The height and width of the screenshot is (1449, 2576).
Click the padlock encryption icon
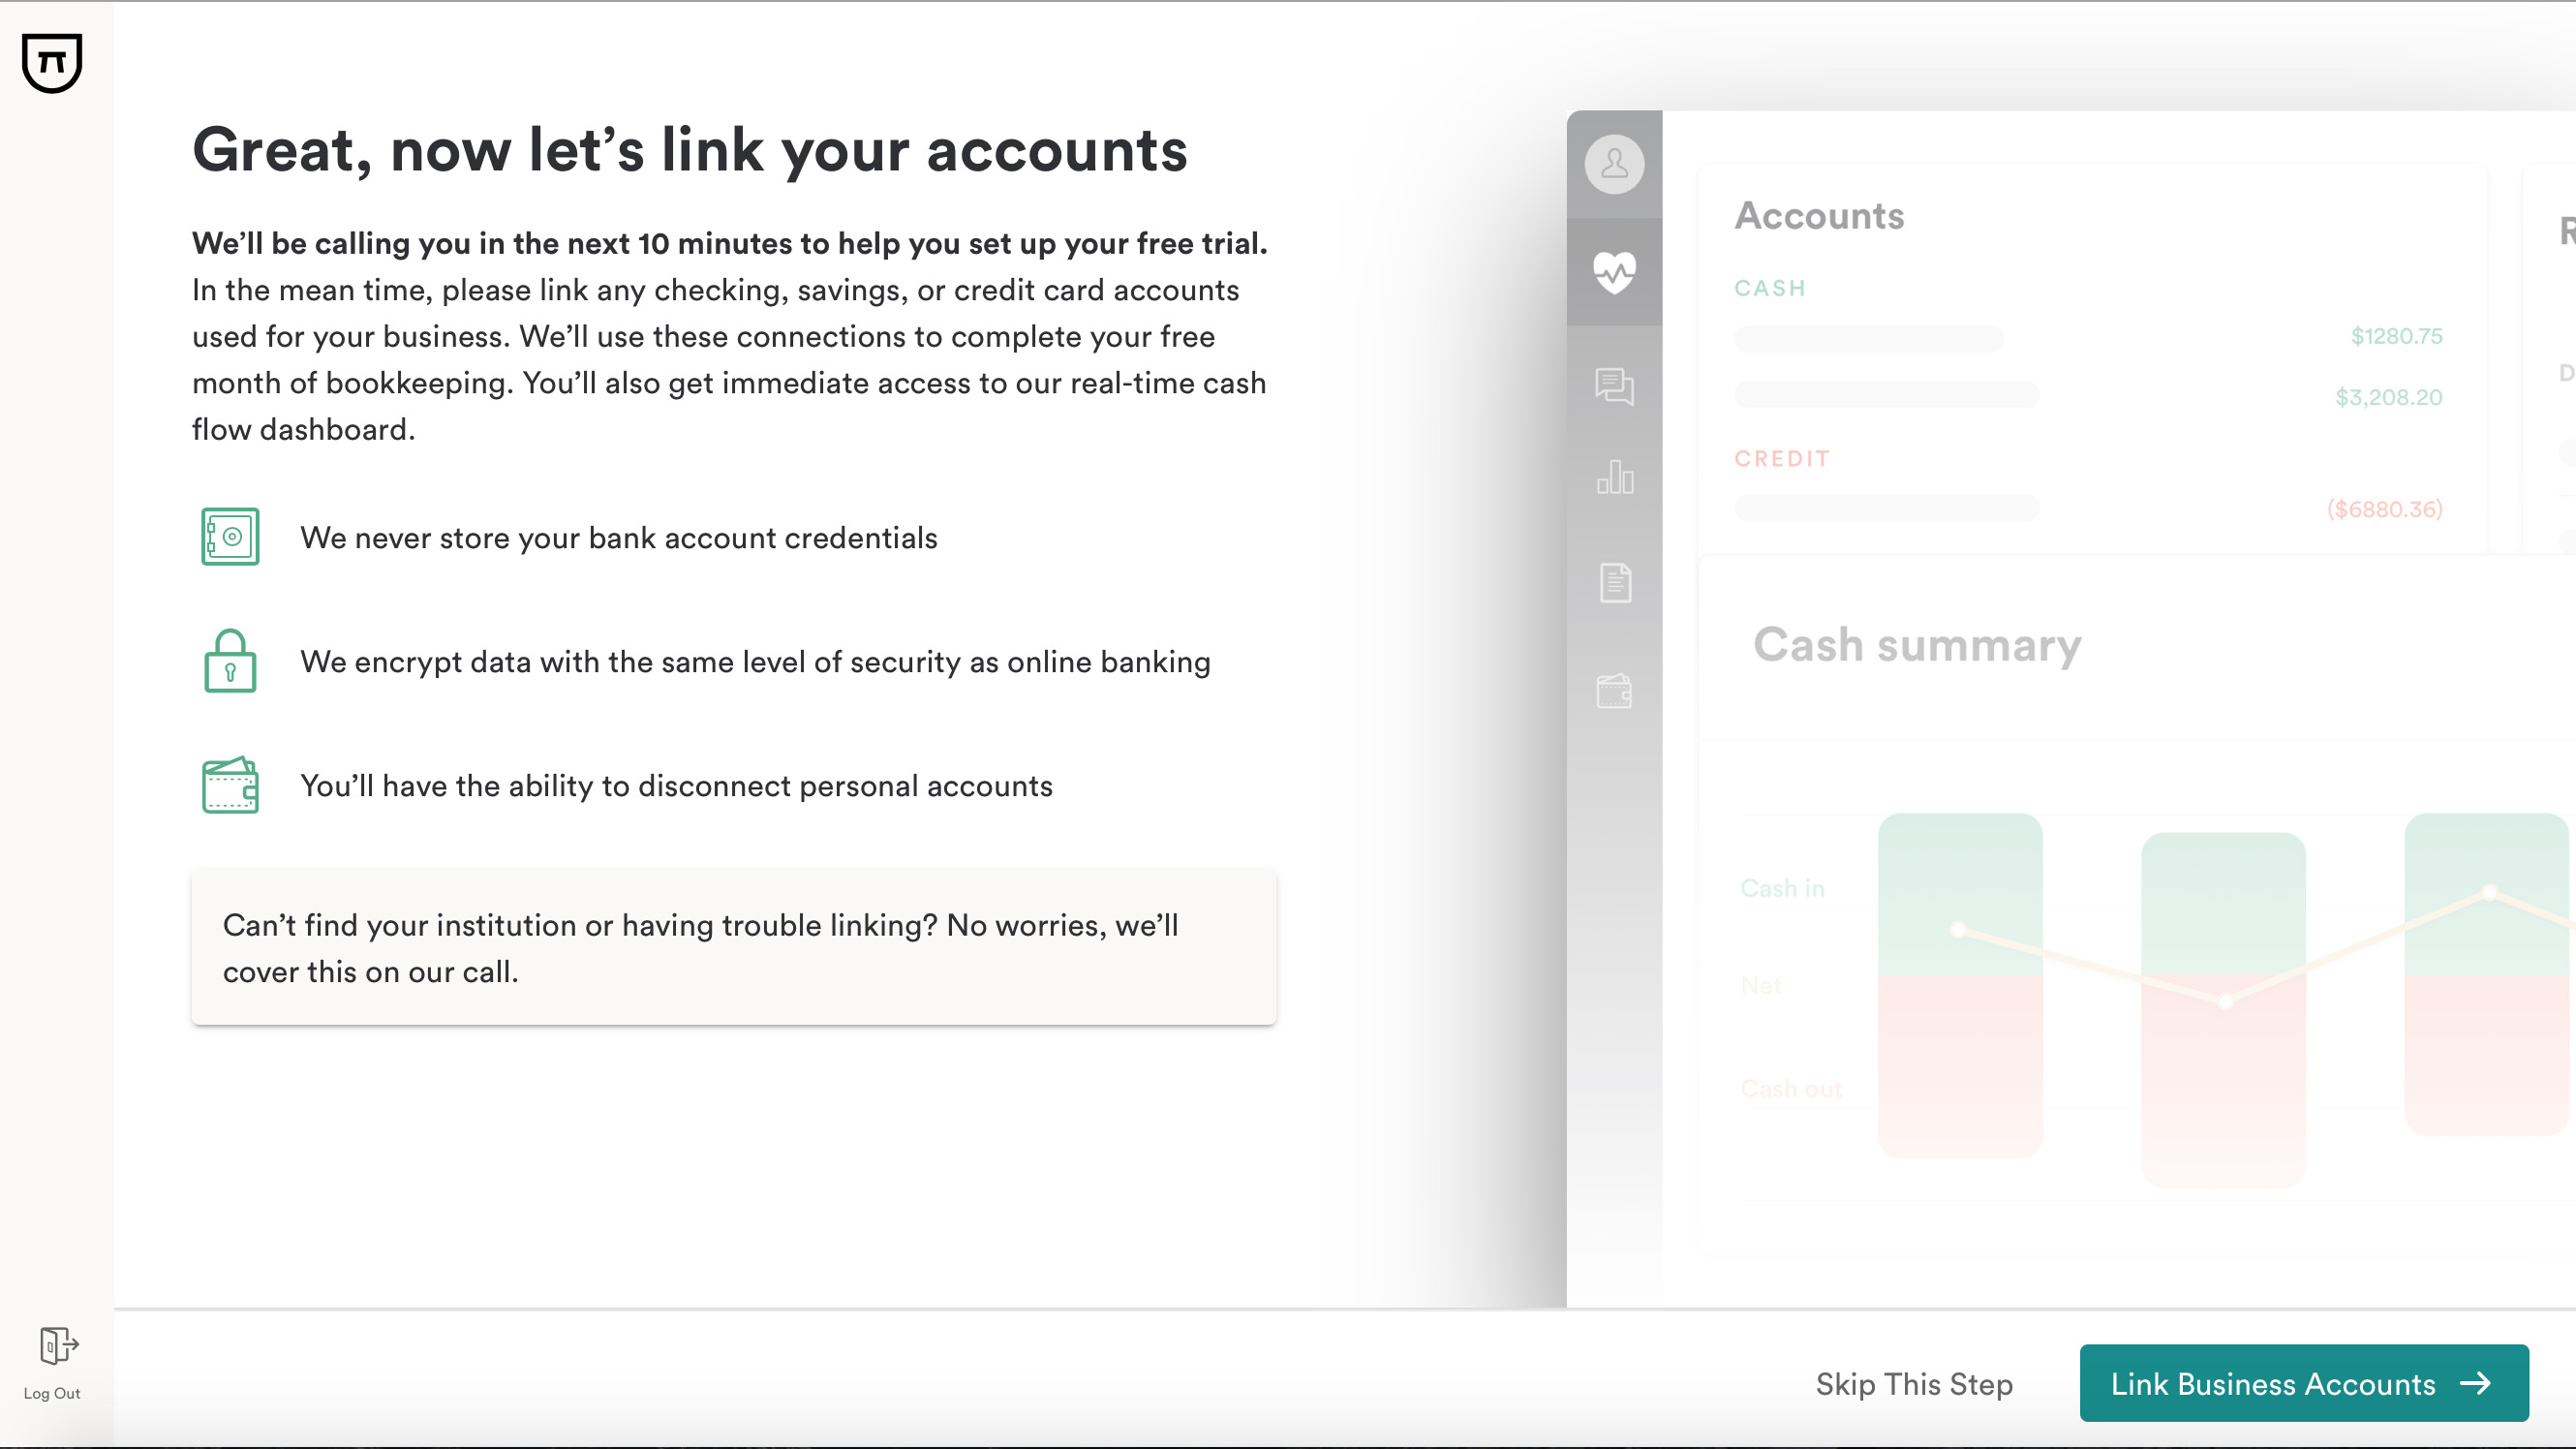(230, 660)
